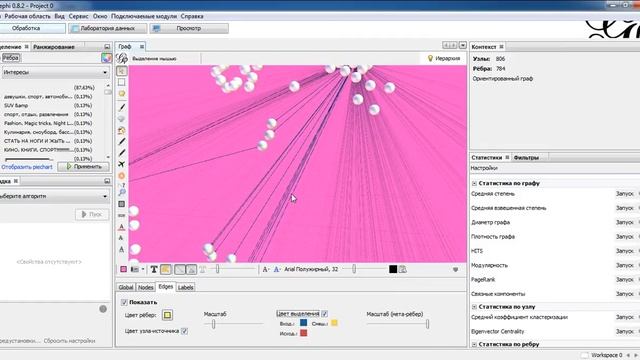Toggle show edge labels button
This screenshot has width=640, height=360.
[202, 269]
